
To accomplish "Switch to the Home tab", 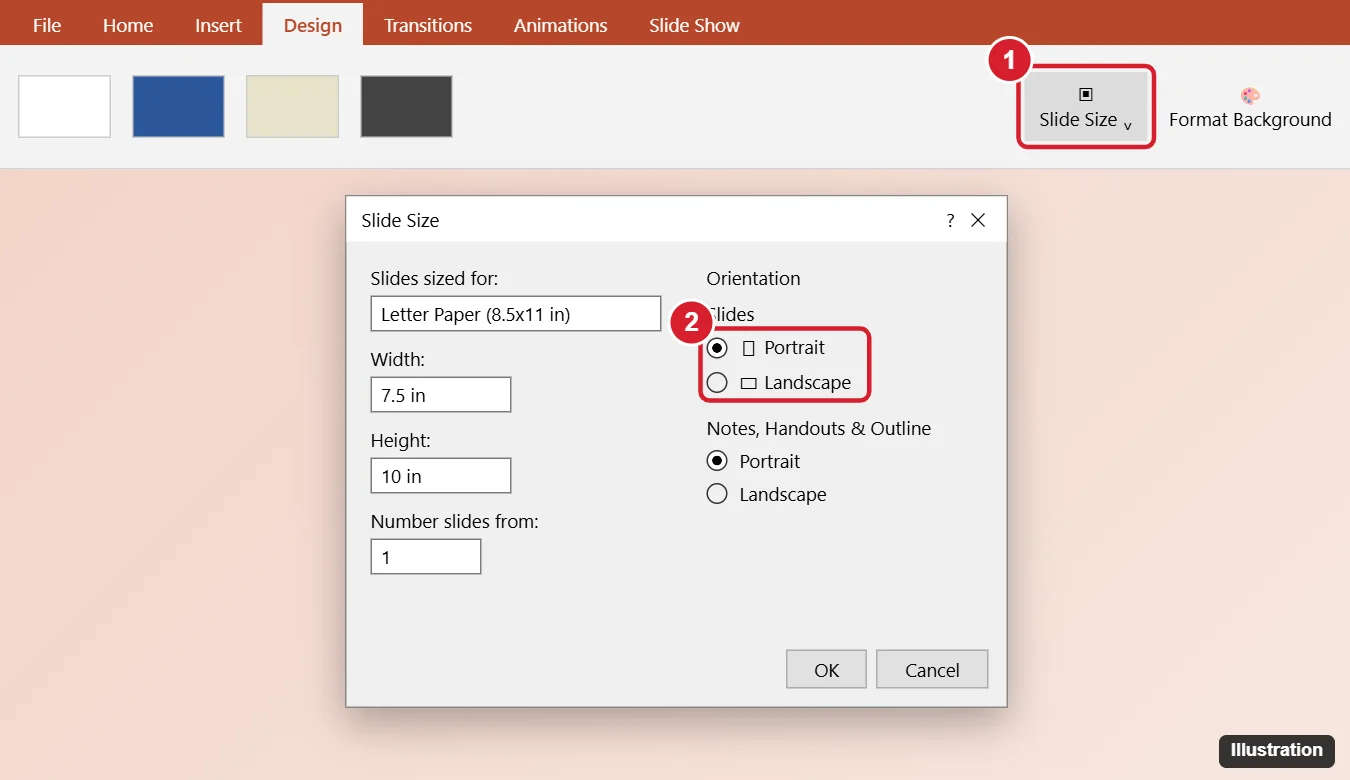I will pyautogui.click(x=128, y=25).
